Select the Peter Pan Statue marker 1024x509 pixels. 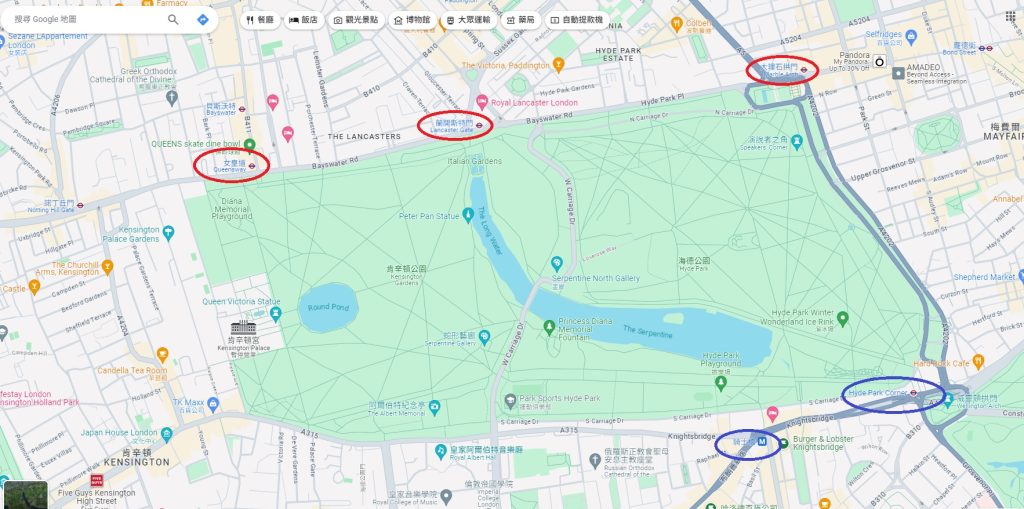pyautogui.click(x=468, y=214)
